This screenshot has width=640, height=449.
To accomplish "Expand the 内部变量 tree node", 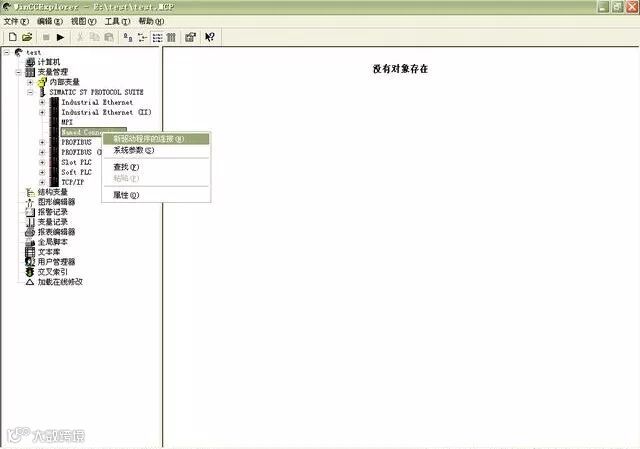I will click(x=30, y=82).
